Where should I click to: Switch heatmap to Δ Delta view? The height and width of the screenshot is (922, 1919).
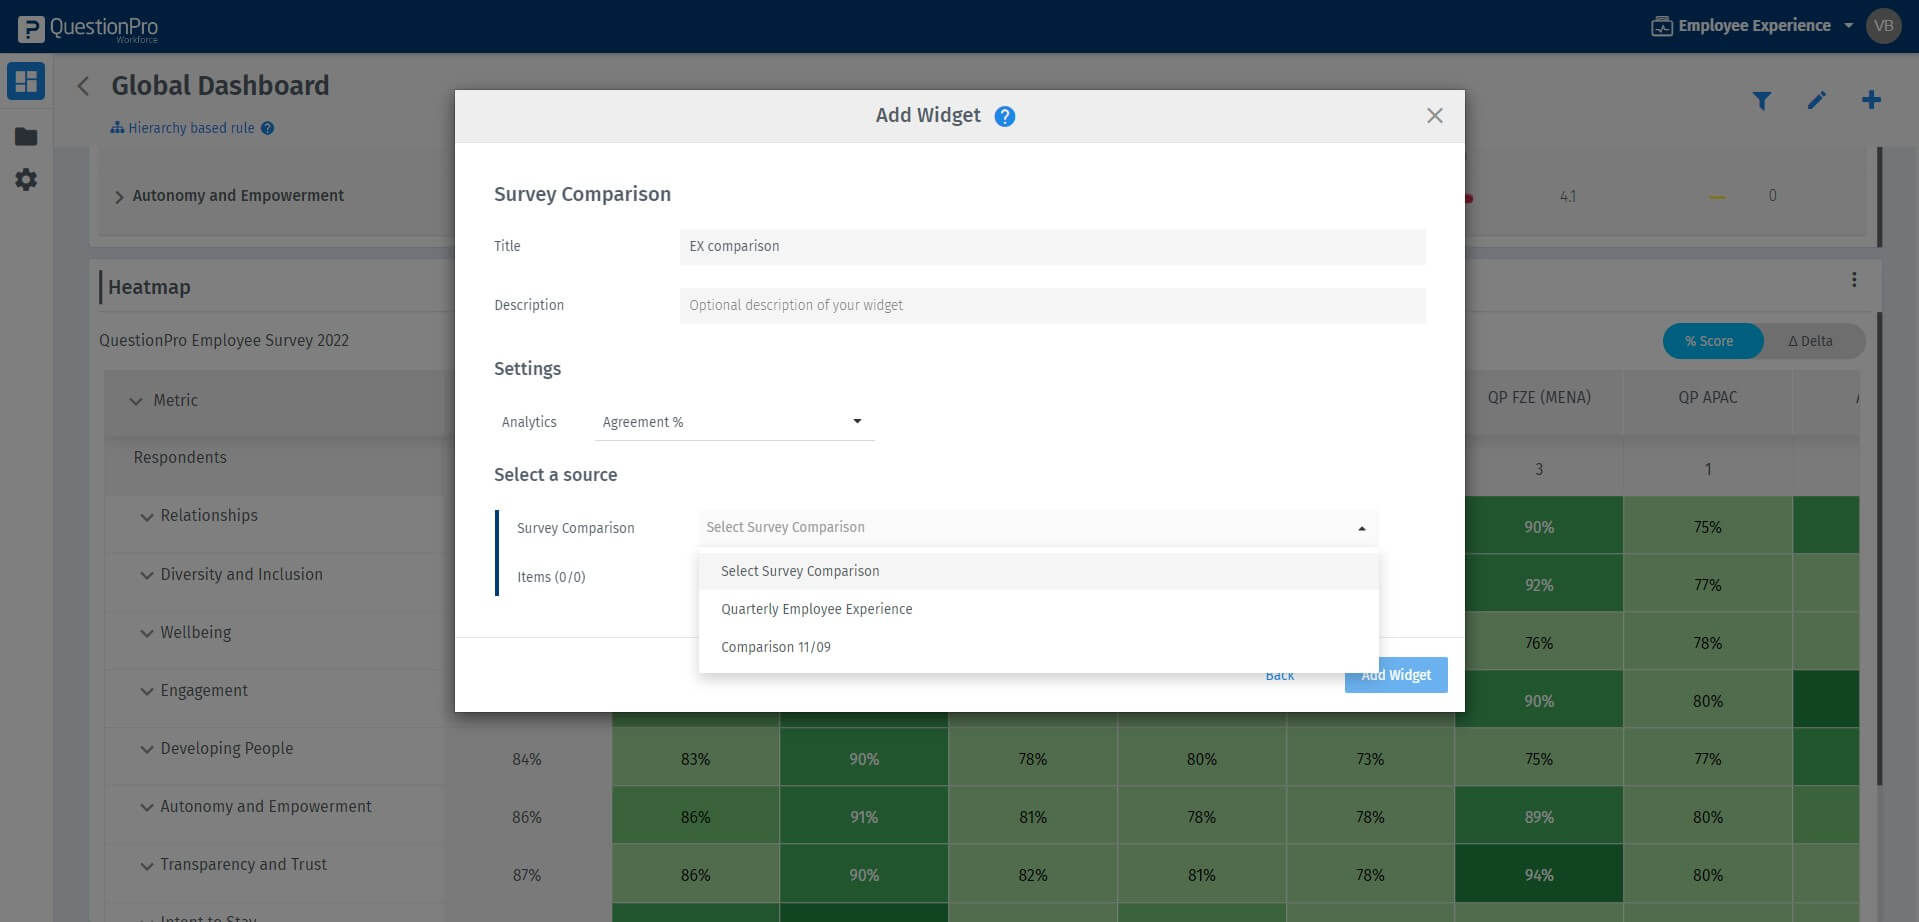(1810, 341)
